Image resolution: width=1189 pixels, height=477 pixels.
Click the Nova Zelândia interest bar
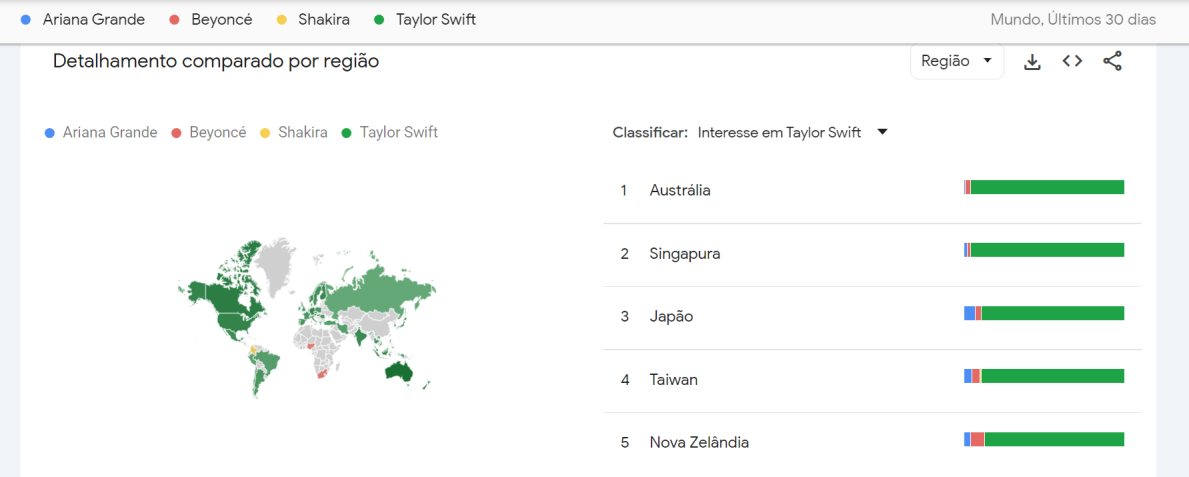[x=1043, y=439]
